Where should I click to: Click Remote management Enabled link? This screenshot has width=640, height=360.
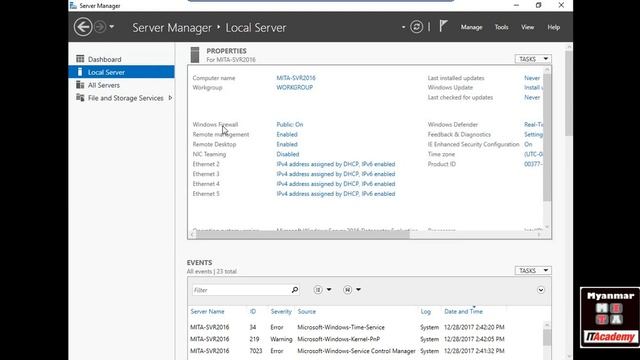click(x=287, y=134)
